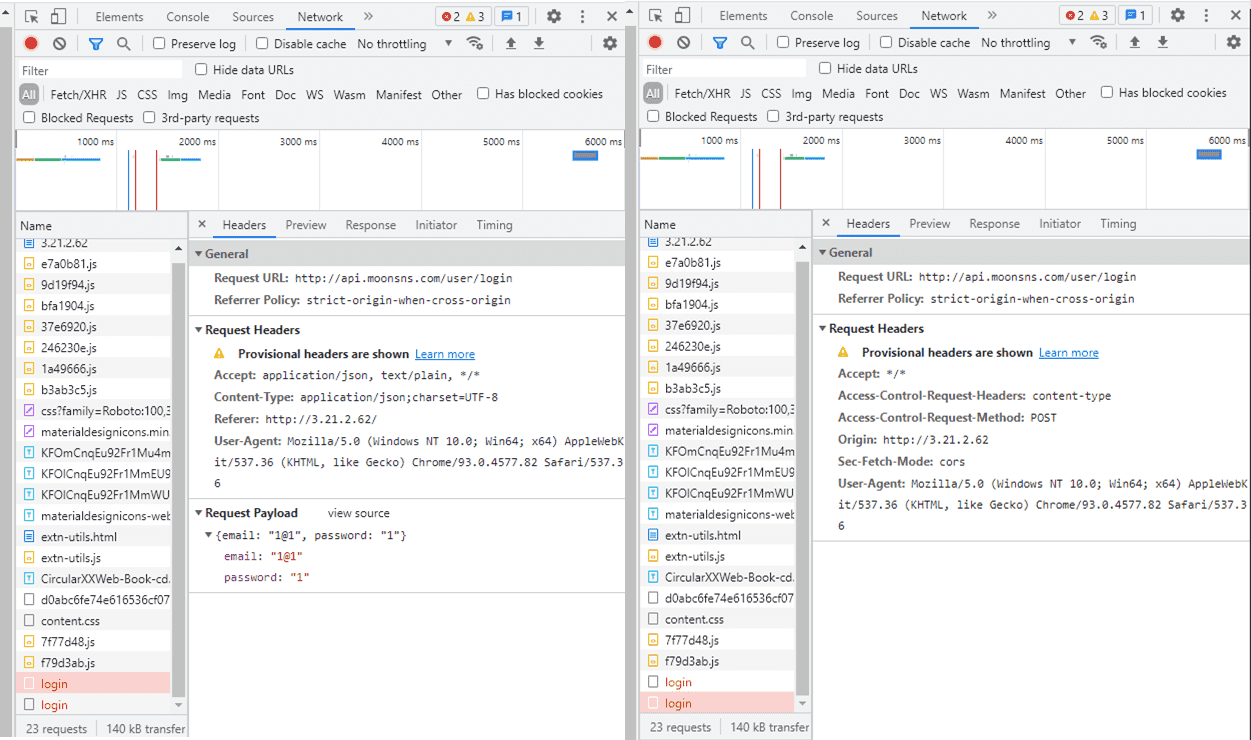Viewport: 1251px width, 740px height.
Task: Show more tabs chevron in left DevTools panel
Action: [x=368, y=17]
